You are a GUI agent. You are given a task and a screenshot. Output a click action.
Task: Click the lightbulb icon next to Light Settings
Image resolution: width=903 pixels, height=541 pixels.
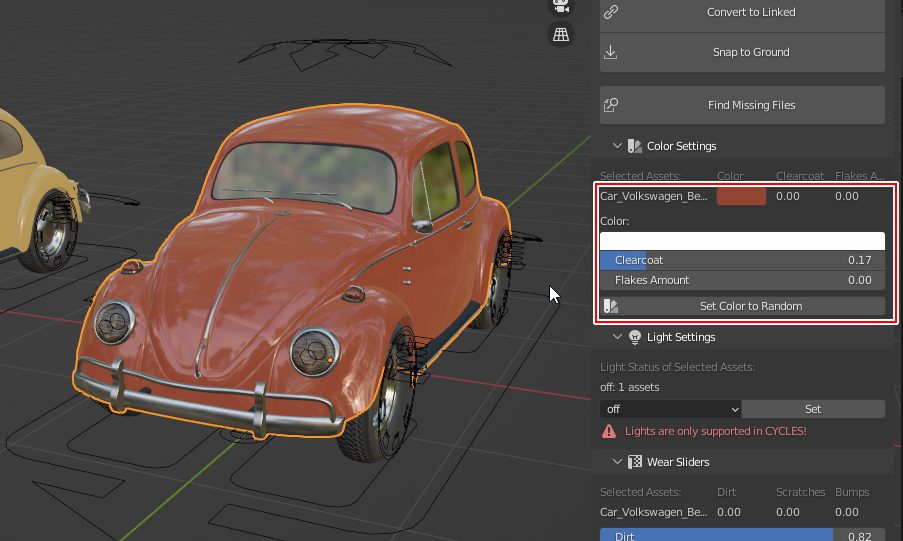[x=634, y=337]
